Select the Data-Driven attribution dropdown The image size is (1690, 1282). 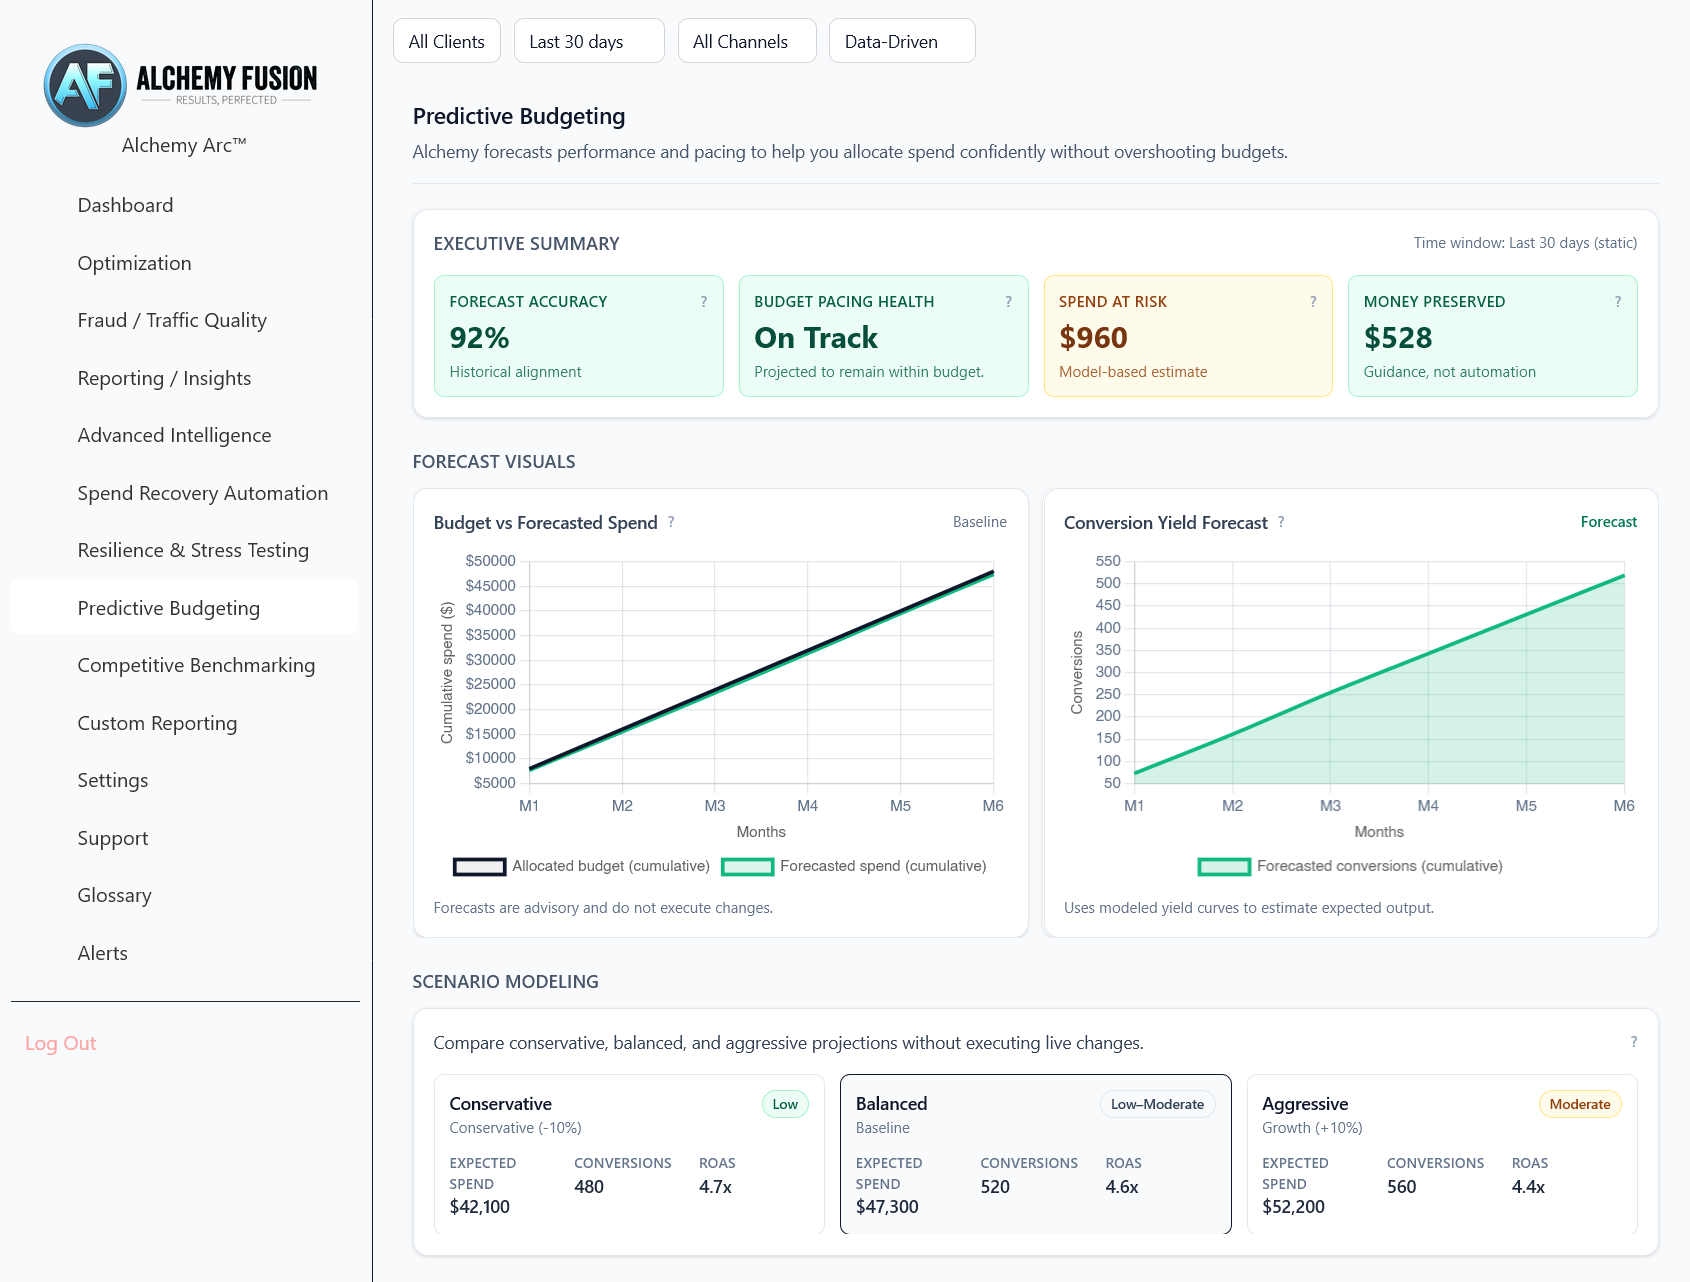[x=902, y=41]
